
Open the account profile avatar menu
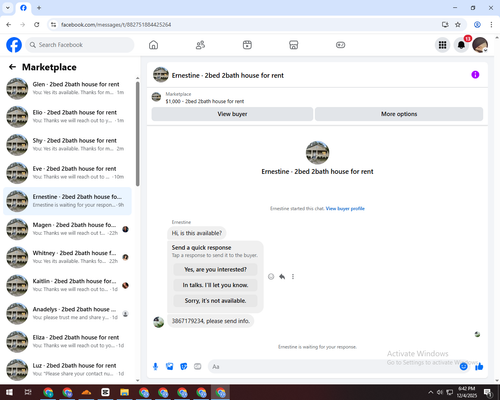pyautogui.click(x=480, y=45)
